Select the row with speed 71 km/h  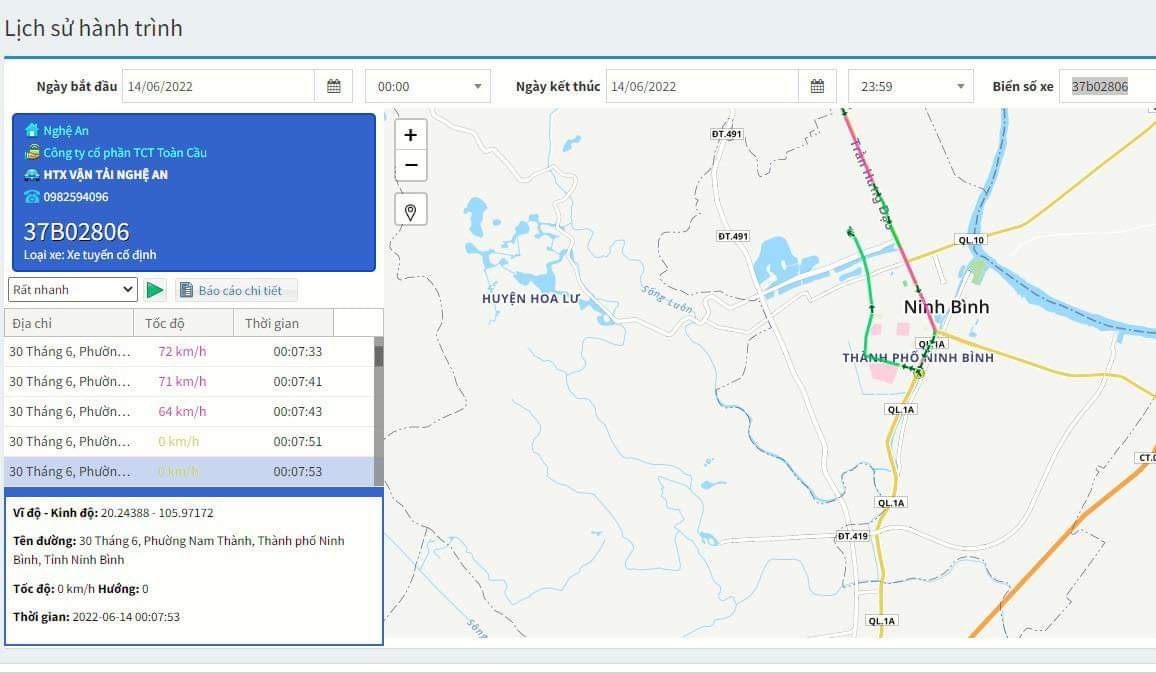pyautogui.click(x=189, y=382)
